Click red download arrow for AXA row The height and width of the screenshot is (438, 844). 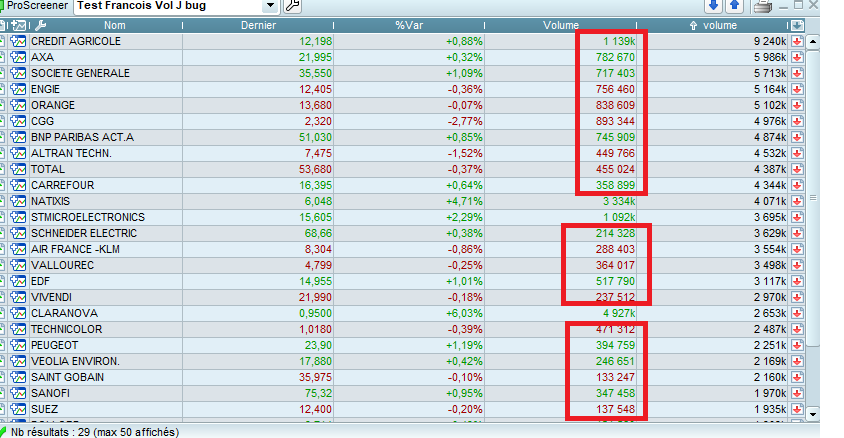(797, 57)
